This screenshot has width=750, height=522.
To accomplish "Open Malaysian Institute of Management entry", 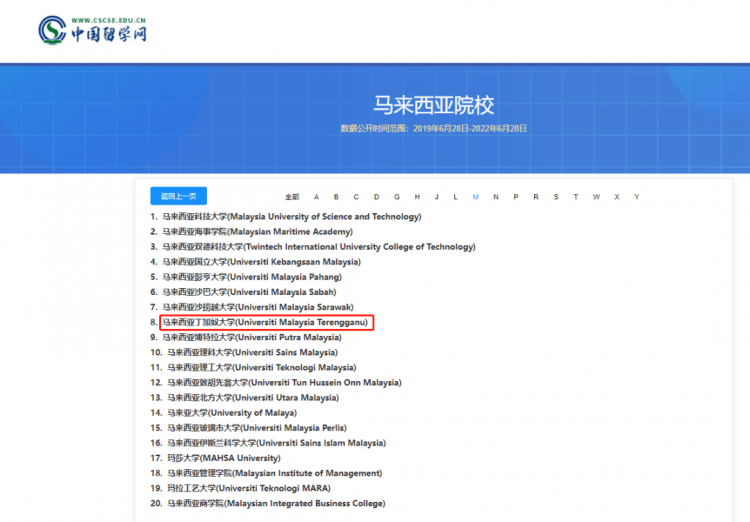I will click(x=275, y=473).
